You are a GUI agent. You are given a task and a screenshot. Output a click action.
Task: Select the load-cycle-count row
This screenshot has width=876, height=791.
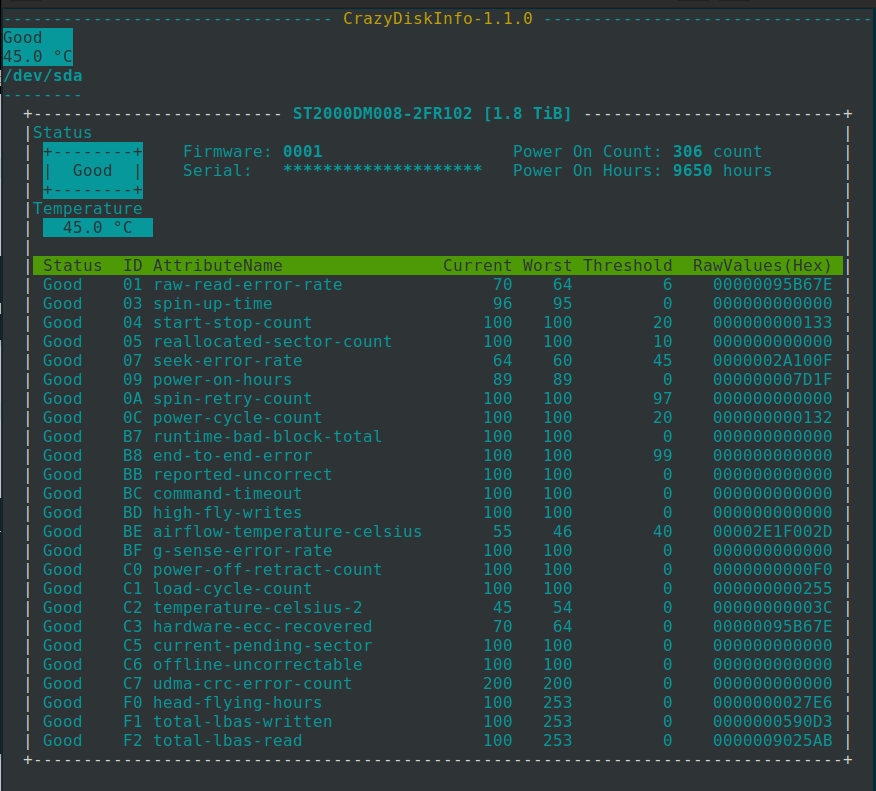437,588
